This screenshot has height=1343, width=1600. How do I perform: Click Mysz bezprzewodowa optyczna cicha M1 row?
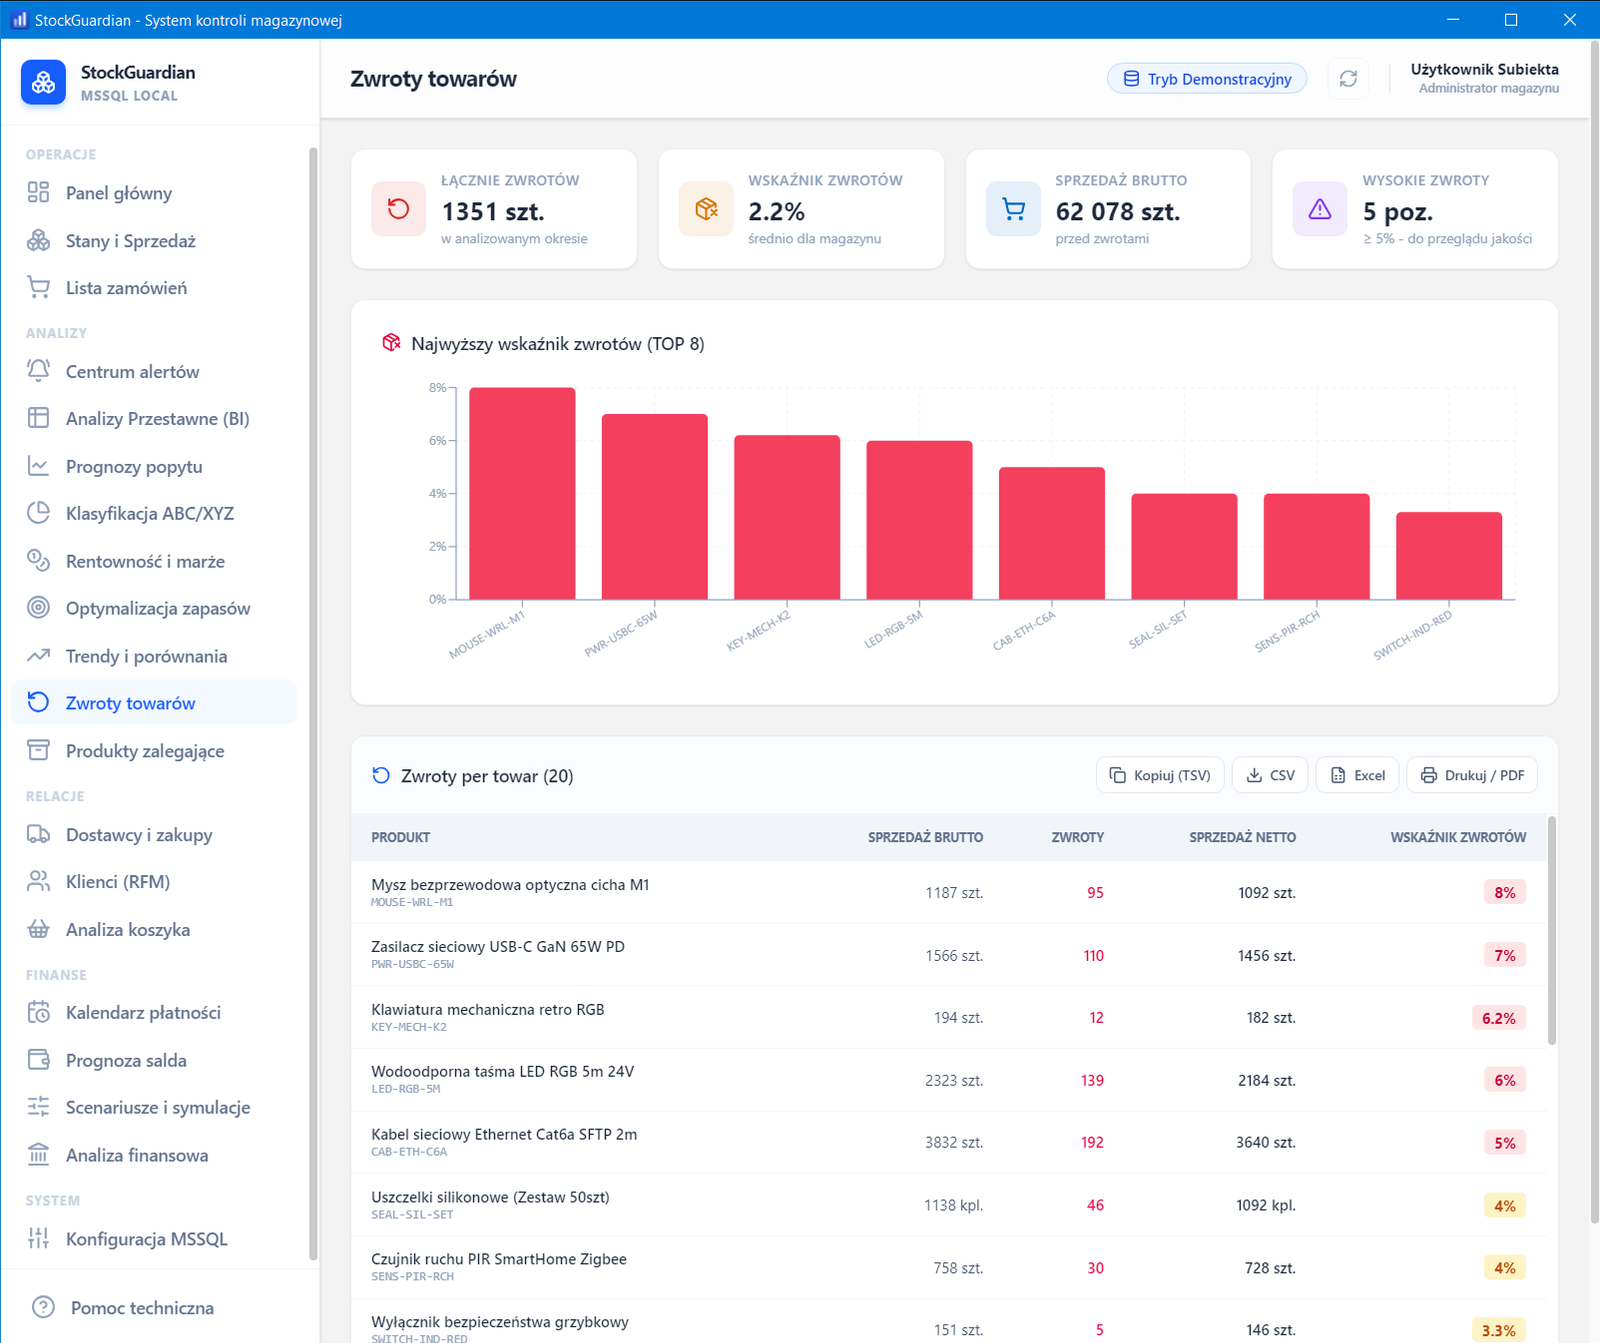(948, 892)
